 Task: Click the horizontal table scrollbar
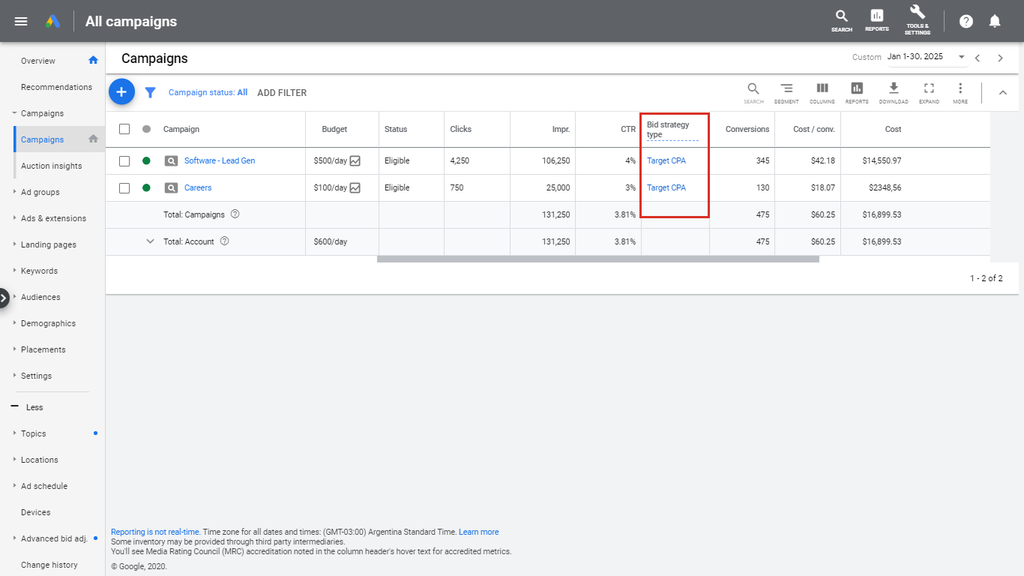597,259
